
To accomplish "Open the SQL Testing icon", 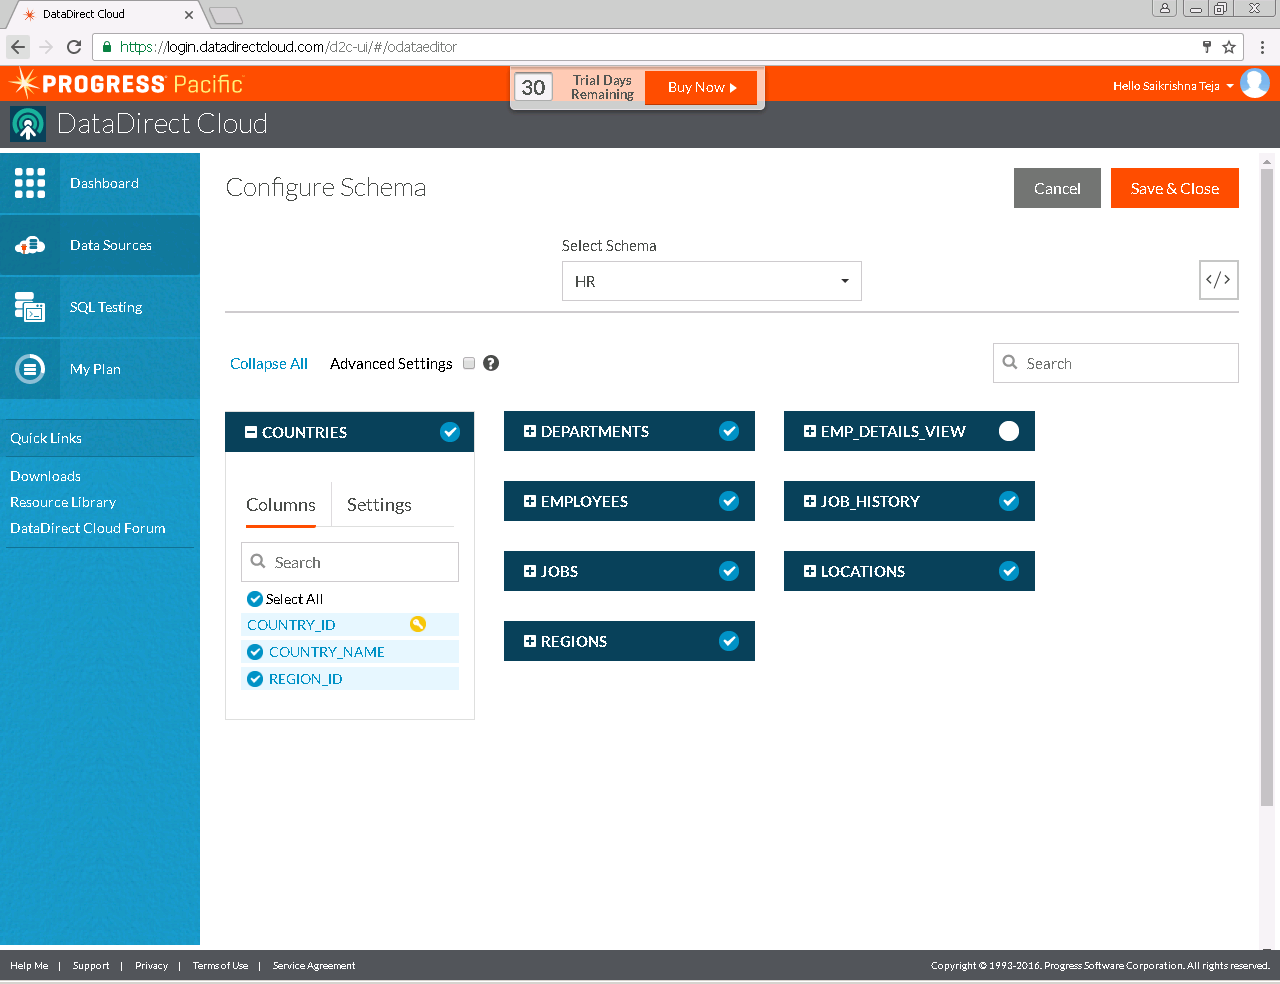I will pos(30,307).
